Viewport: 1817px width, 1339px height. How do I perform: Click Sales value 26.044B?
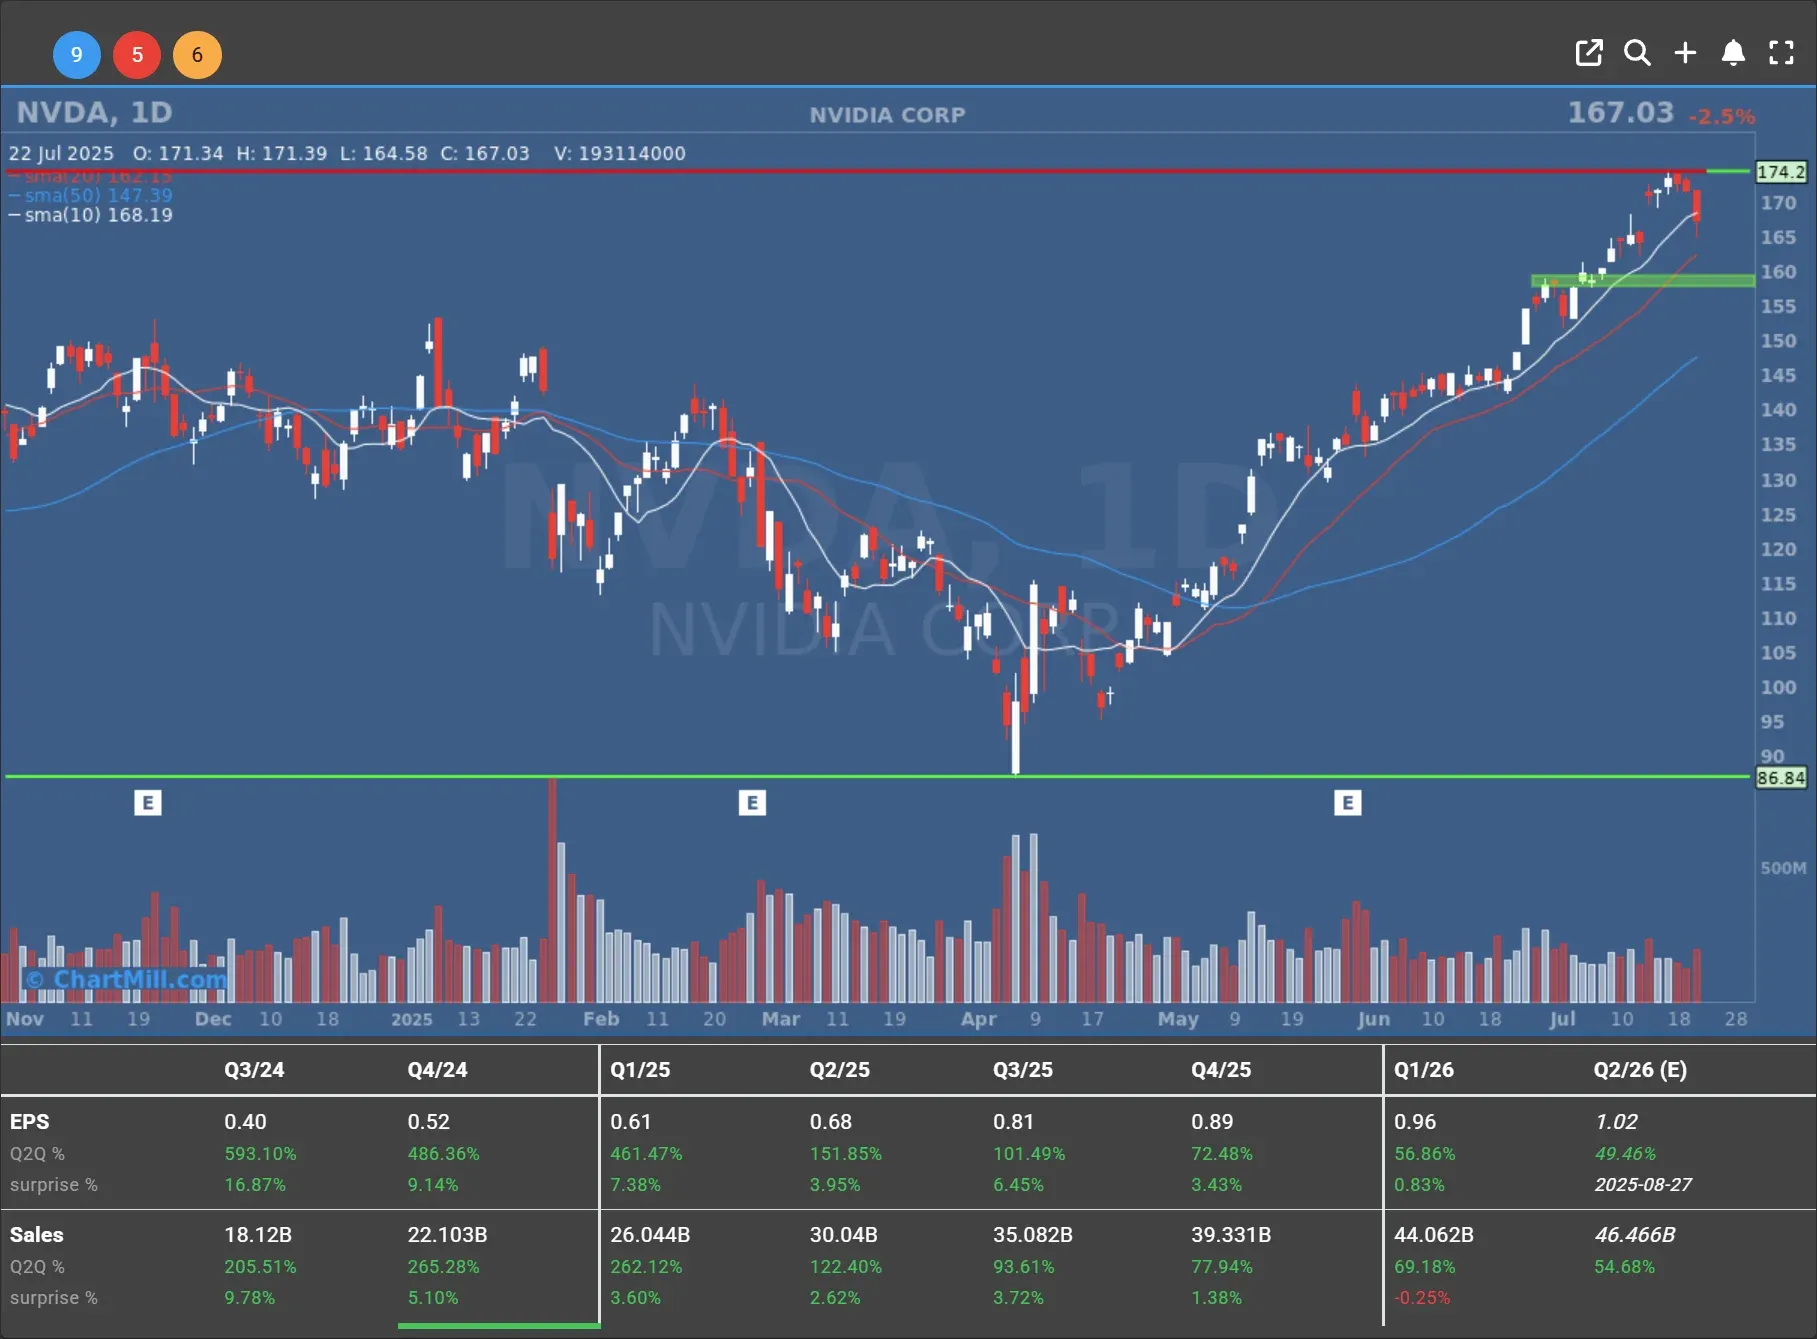point(650,1235)
